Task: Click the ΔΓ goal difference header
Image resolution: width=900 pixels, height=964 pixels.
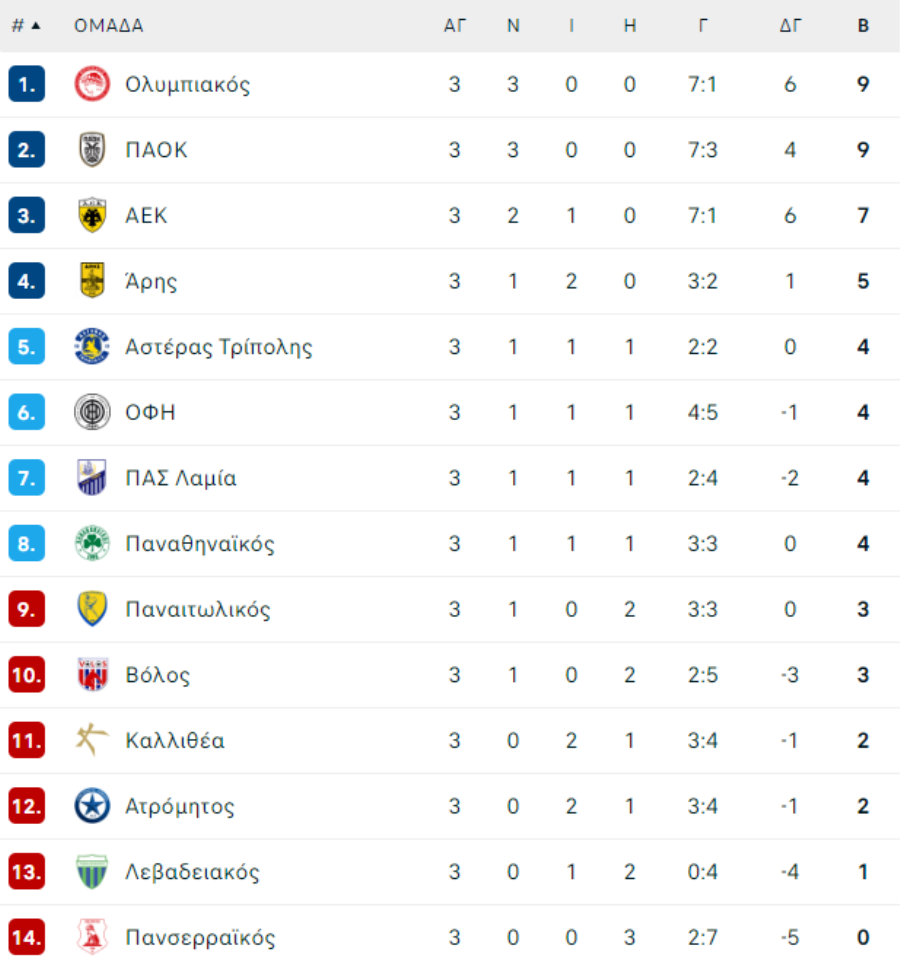Action: pos(791,26)
